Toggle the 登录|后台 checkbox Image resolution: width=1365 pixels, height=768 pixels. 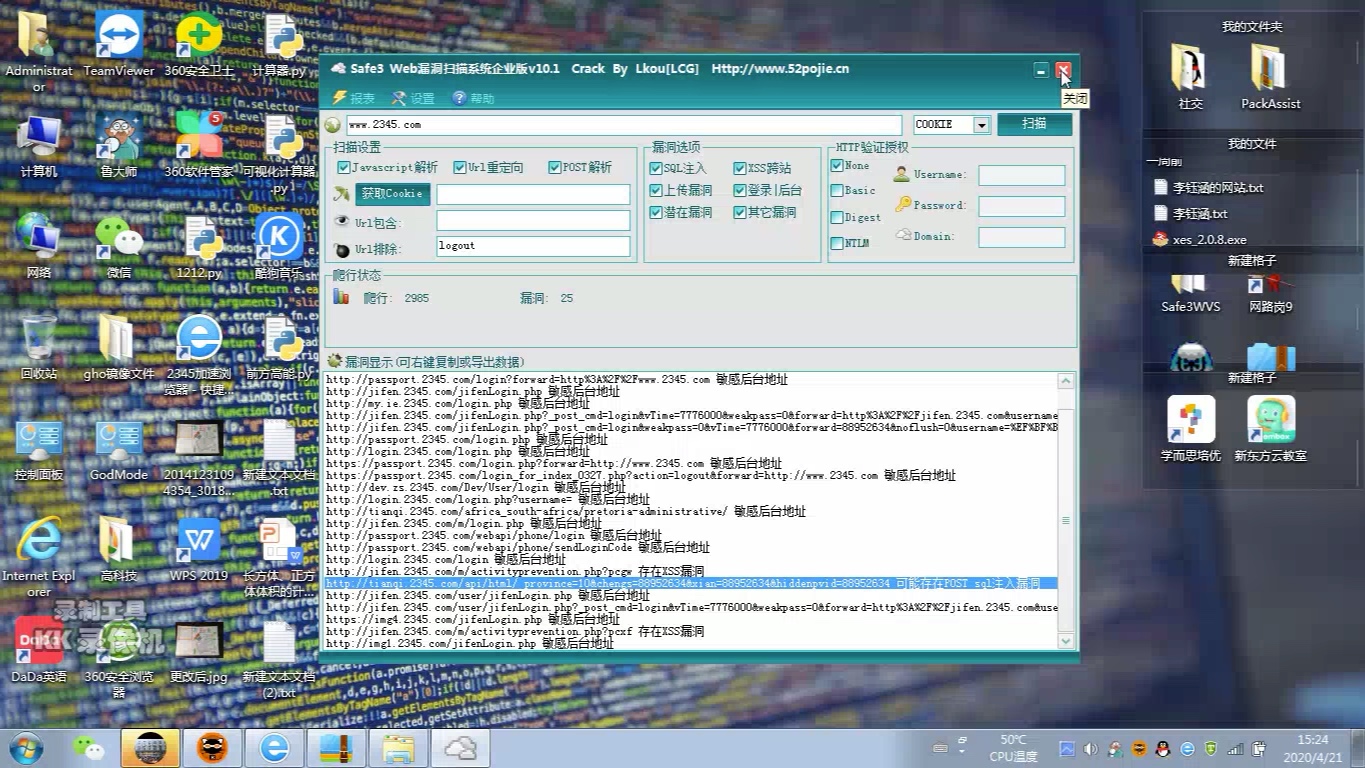(x=740, y=190)
